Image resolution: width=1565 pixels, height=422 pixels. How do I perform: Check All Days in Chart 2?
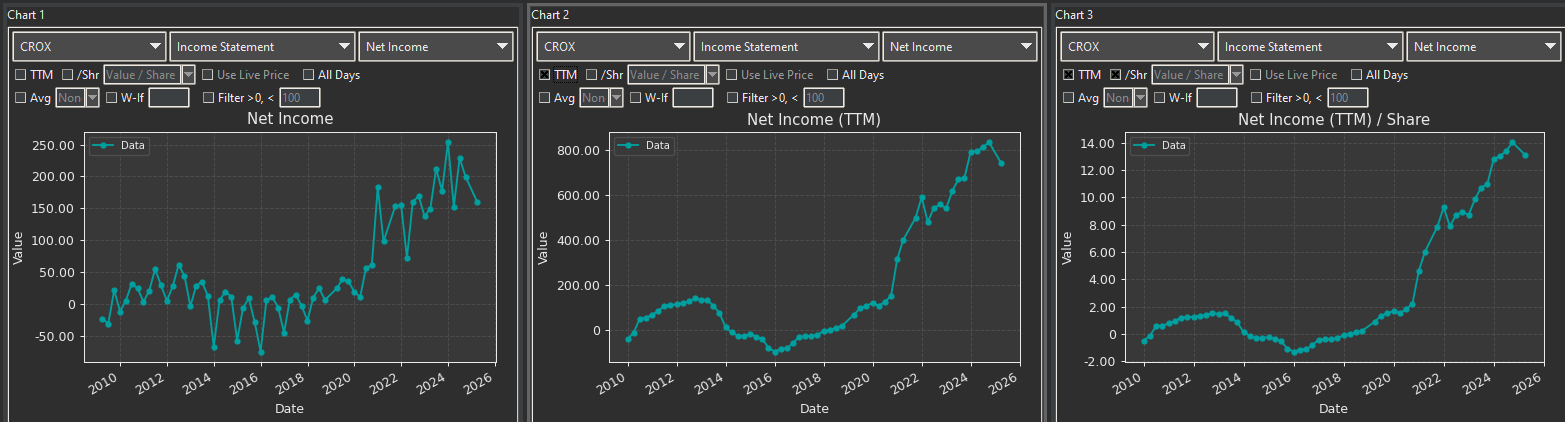[x=833, y=75]
